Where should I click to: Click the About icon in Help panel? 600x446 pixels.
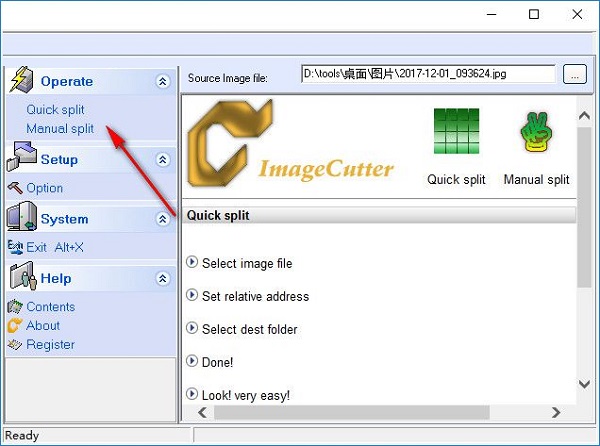click(15, 326)
